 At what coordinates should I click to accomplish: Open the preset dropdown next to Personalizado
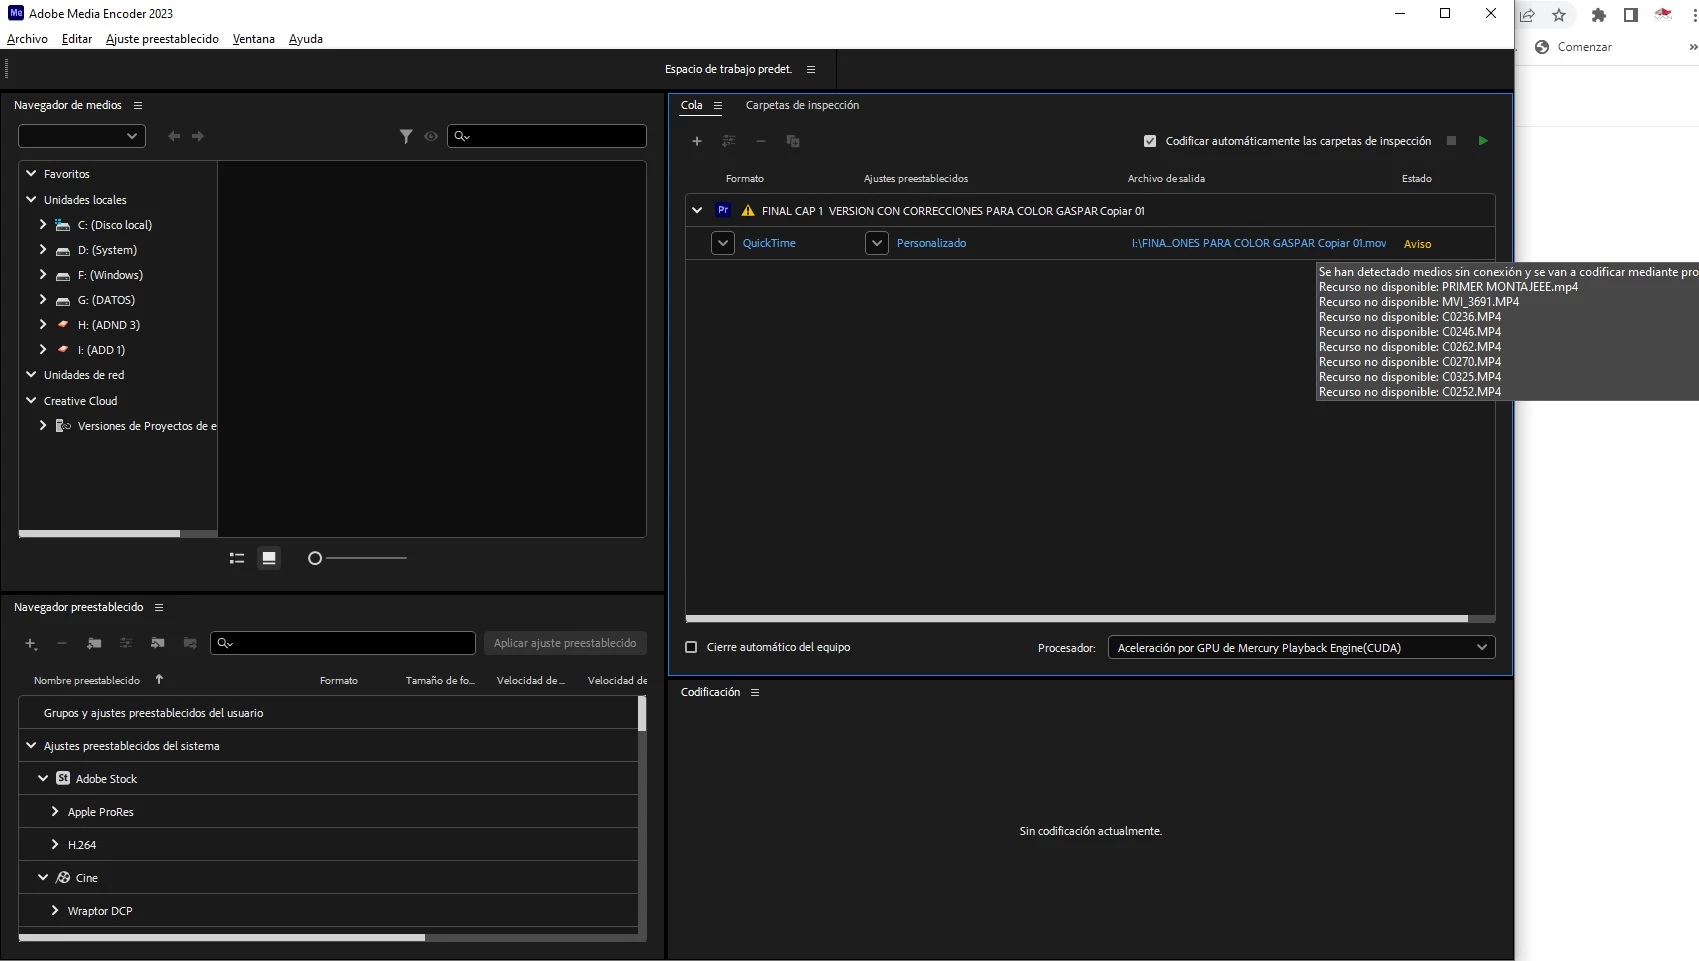coord(877,243)
